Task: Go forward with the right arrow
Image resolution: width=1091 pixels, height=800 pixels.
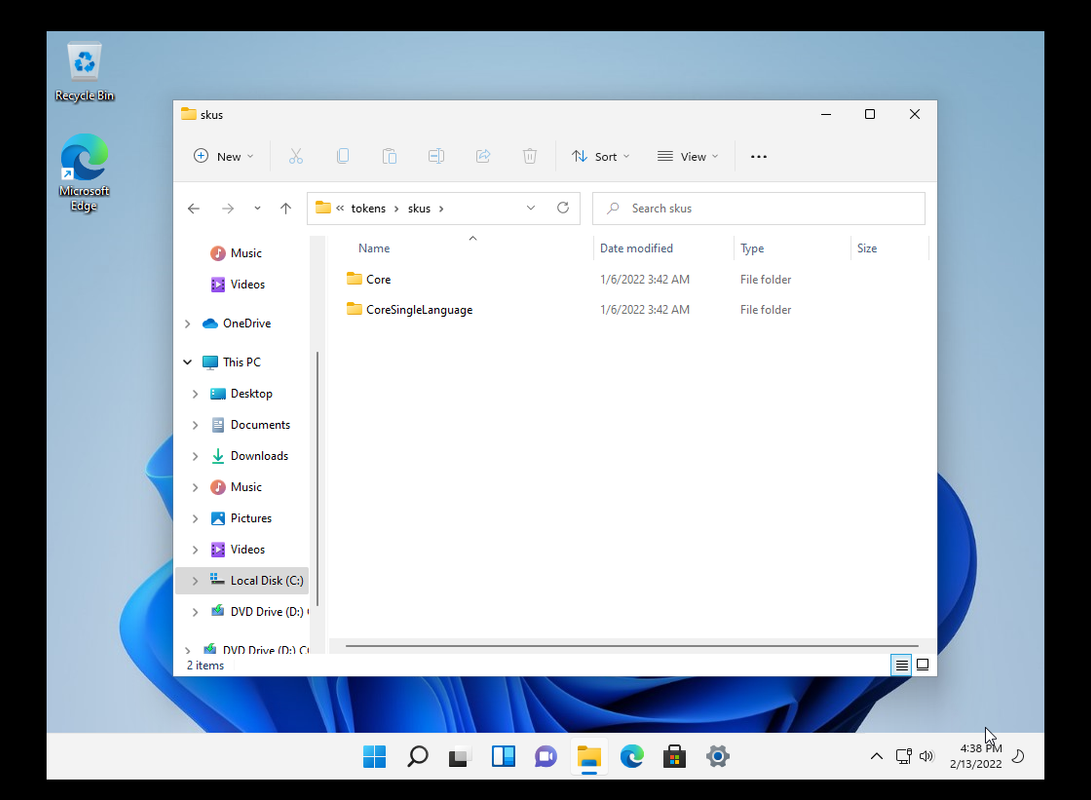Action: [228, 208]
